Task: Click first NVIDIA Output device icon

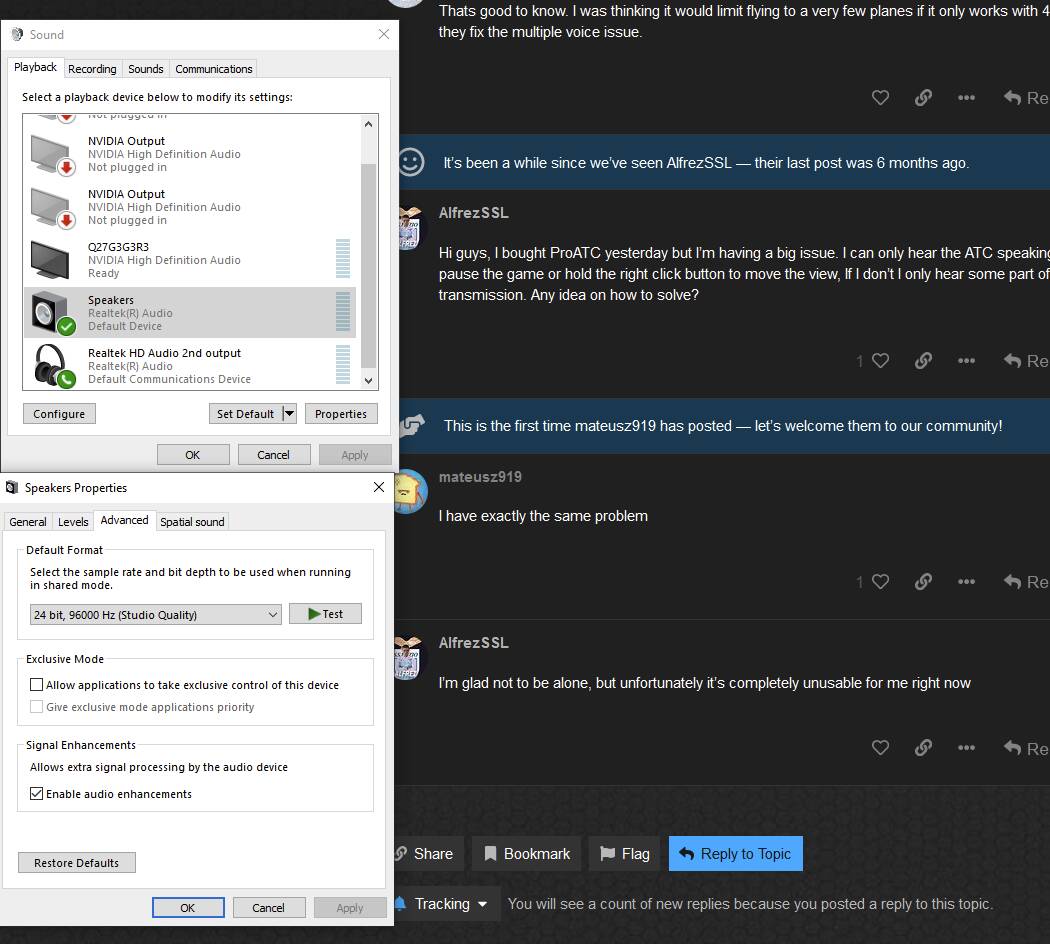Action: coord(52,155)
